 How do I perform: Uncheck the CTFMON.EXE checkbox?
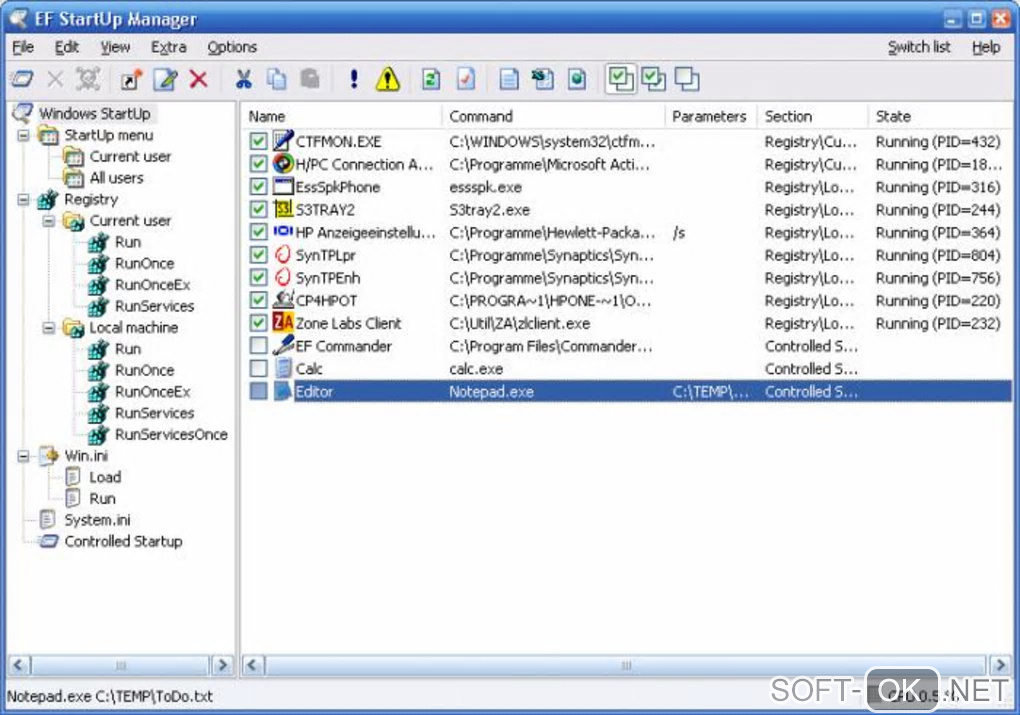[258, 141]
